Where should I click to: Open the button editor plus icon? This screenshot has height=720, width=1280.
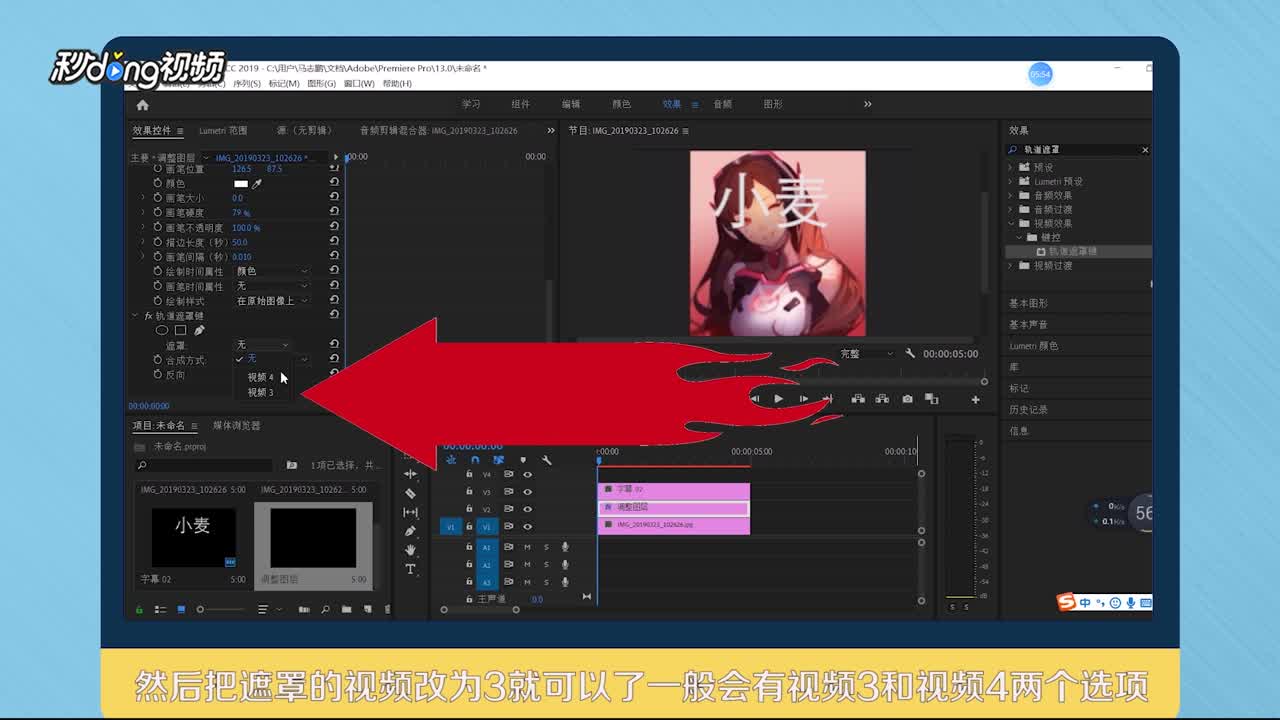click(x=975, y=400)
